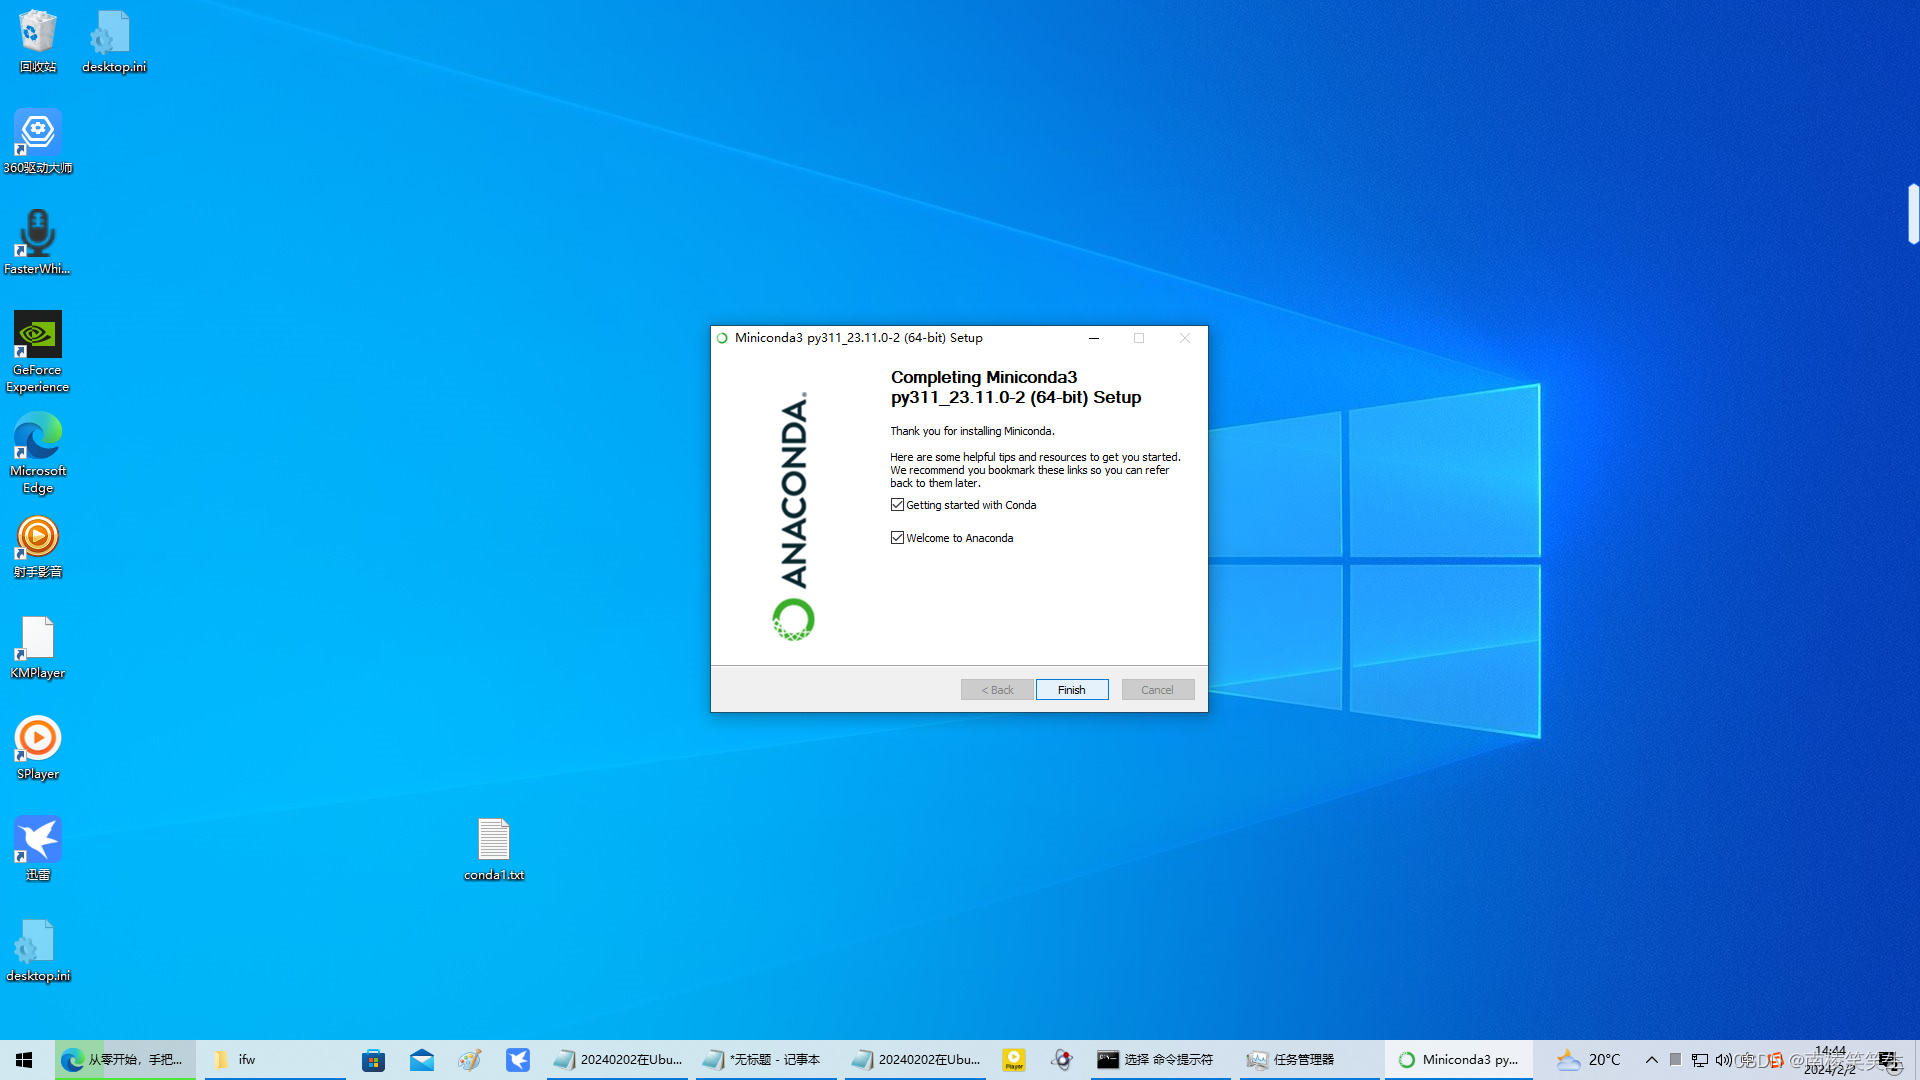Screen dimensions: 1920x1080
Task: Open the network icon in system tray
Action: click(1699, 1060)
